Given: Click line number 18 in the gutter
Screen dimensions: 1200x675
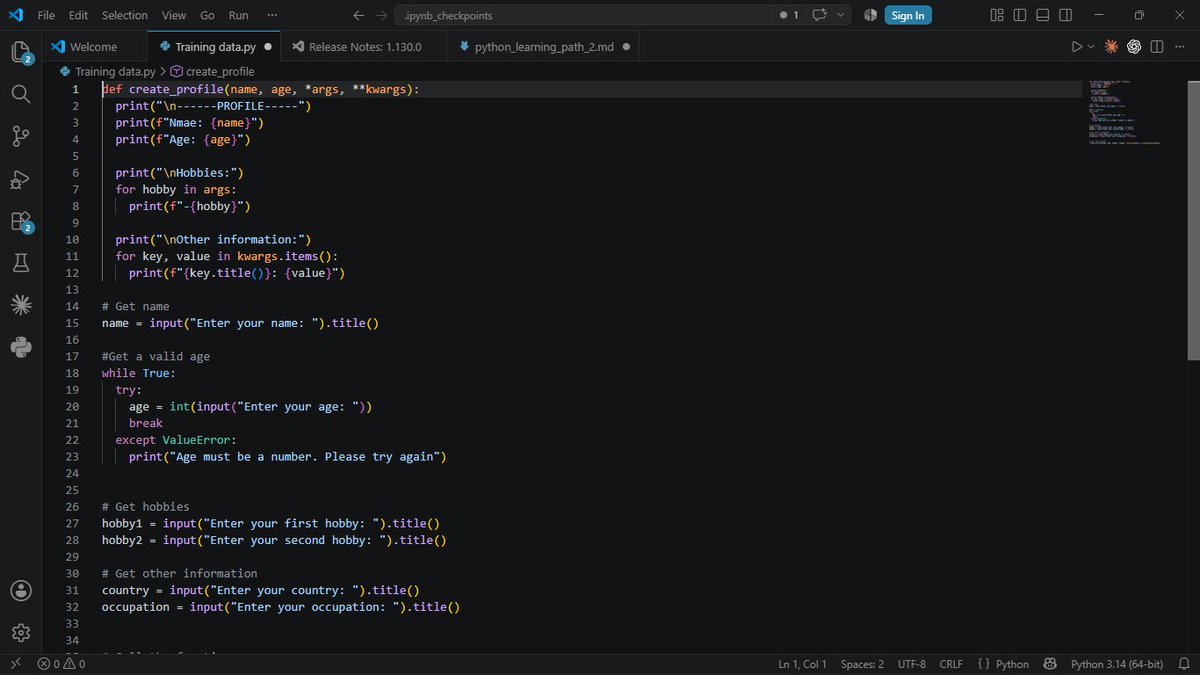Looking at the screenshot, I should [x=72, y=373].
